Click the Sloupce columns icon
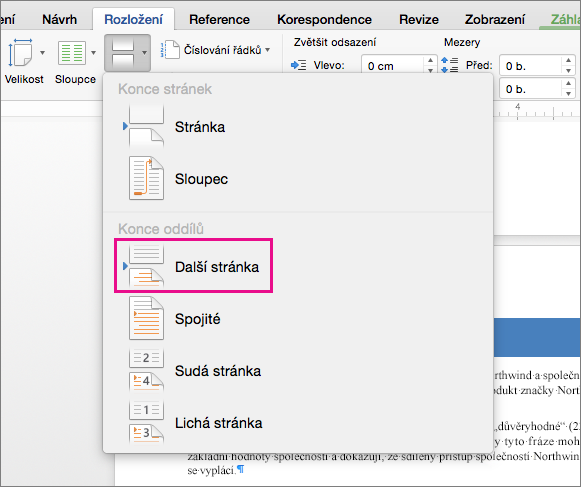 click(x=72, y=53)
